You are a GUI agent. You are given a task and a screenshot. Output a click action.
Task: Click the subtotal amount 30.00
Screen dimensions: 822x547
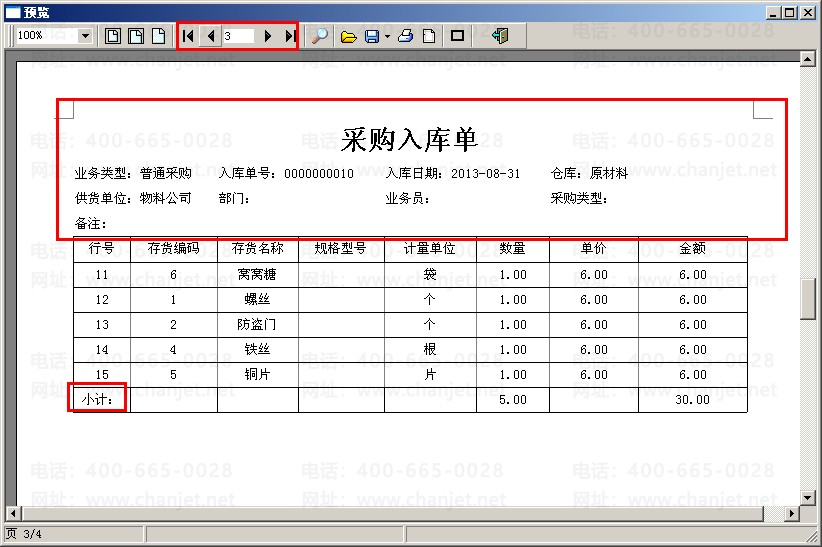[693, 400]
